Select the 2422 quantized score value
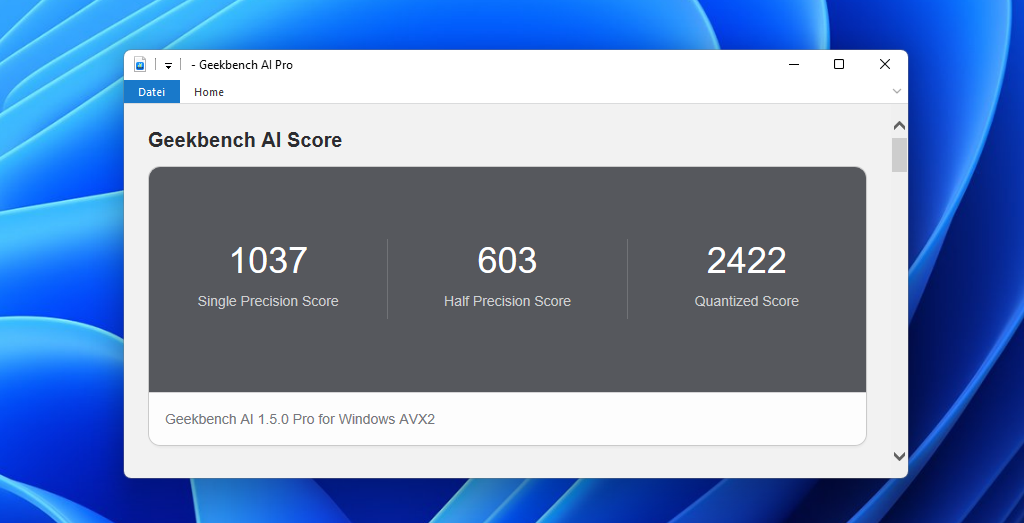The width and height of the screenshot is (1024, 523). point(746,261)
